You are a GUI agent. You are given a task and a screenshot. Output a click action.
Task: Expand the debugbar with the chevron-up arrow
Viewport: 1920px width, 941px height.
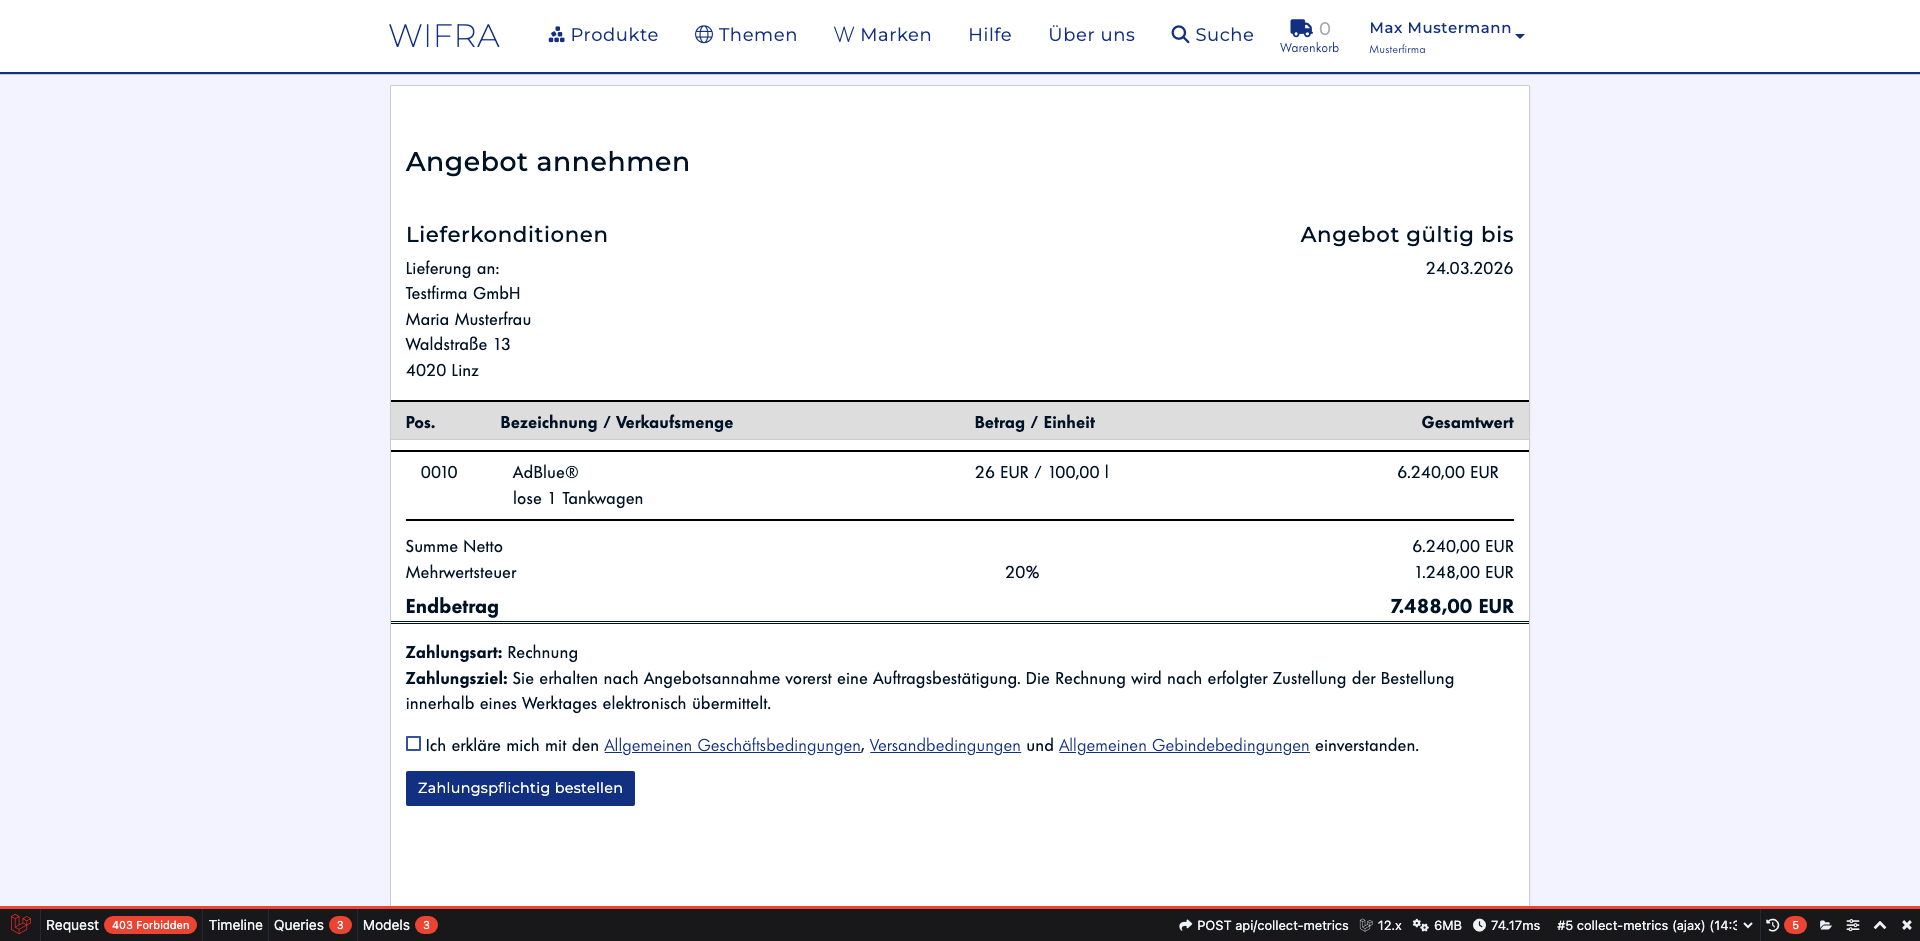coord(1881,925)
